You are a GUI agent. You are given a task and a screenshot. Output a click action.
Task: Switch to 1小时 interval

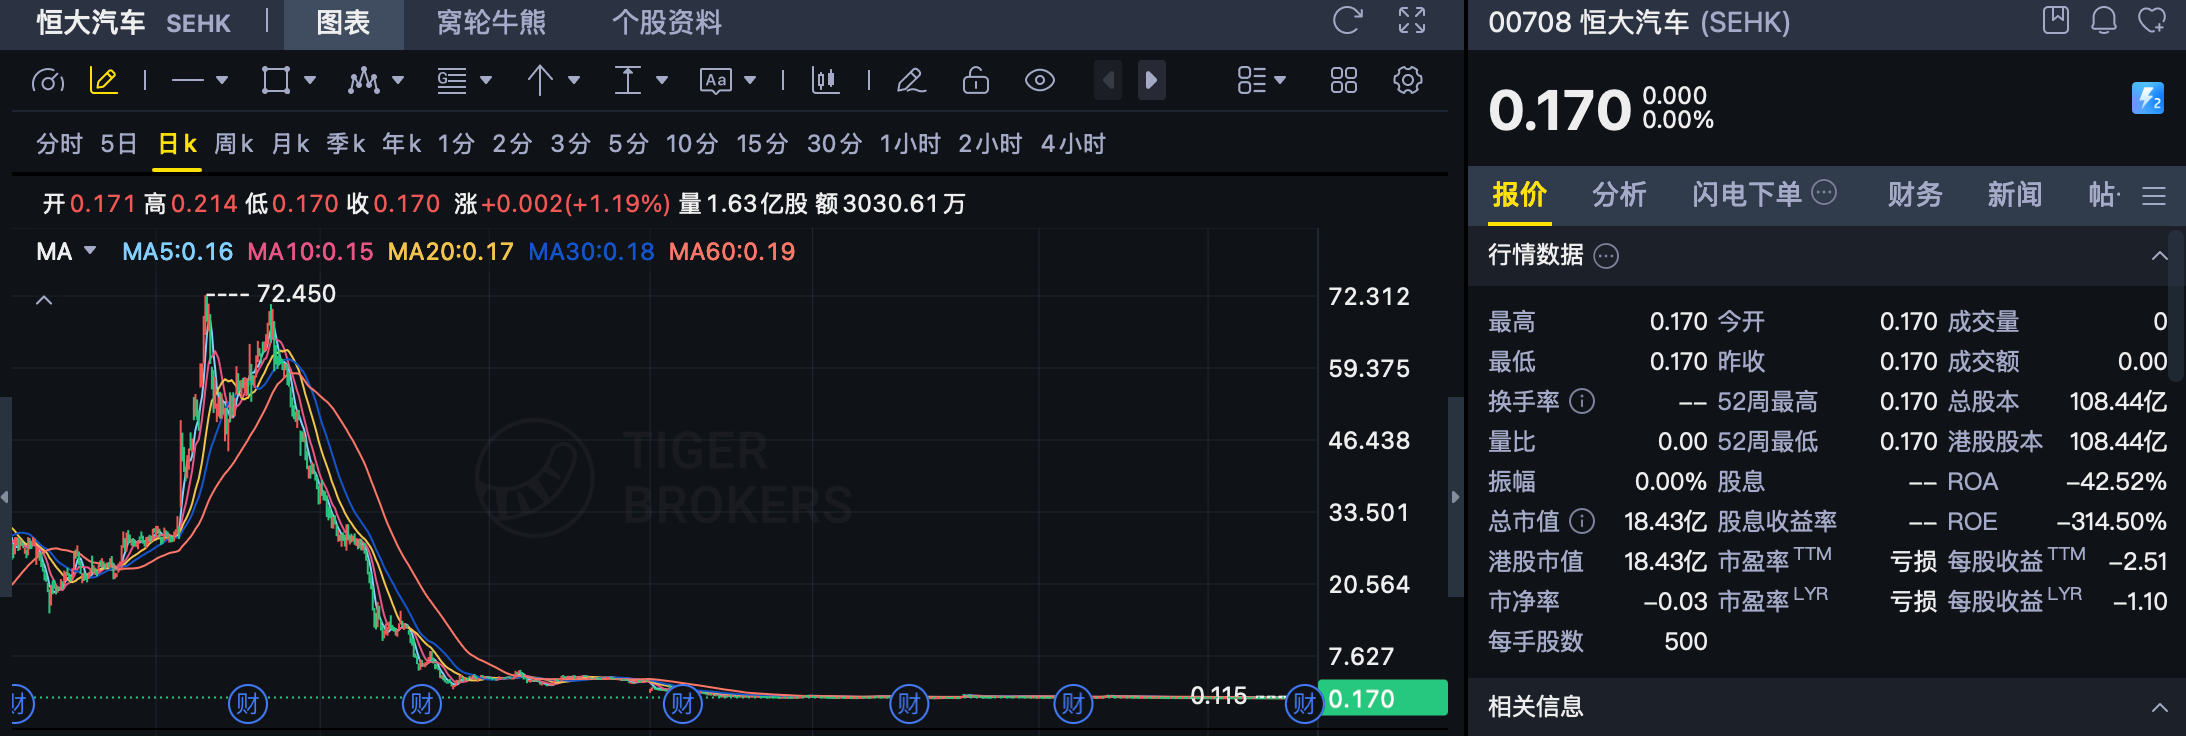[910, 144]
